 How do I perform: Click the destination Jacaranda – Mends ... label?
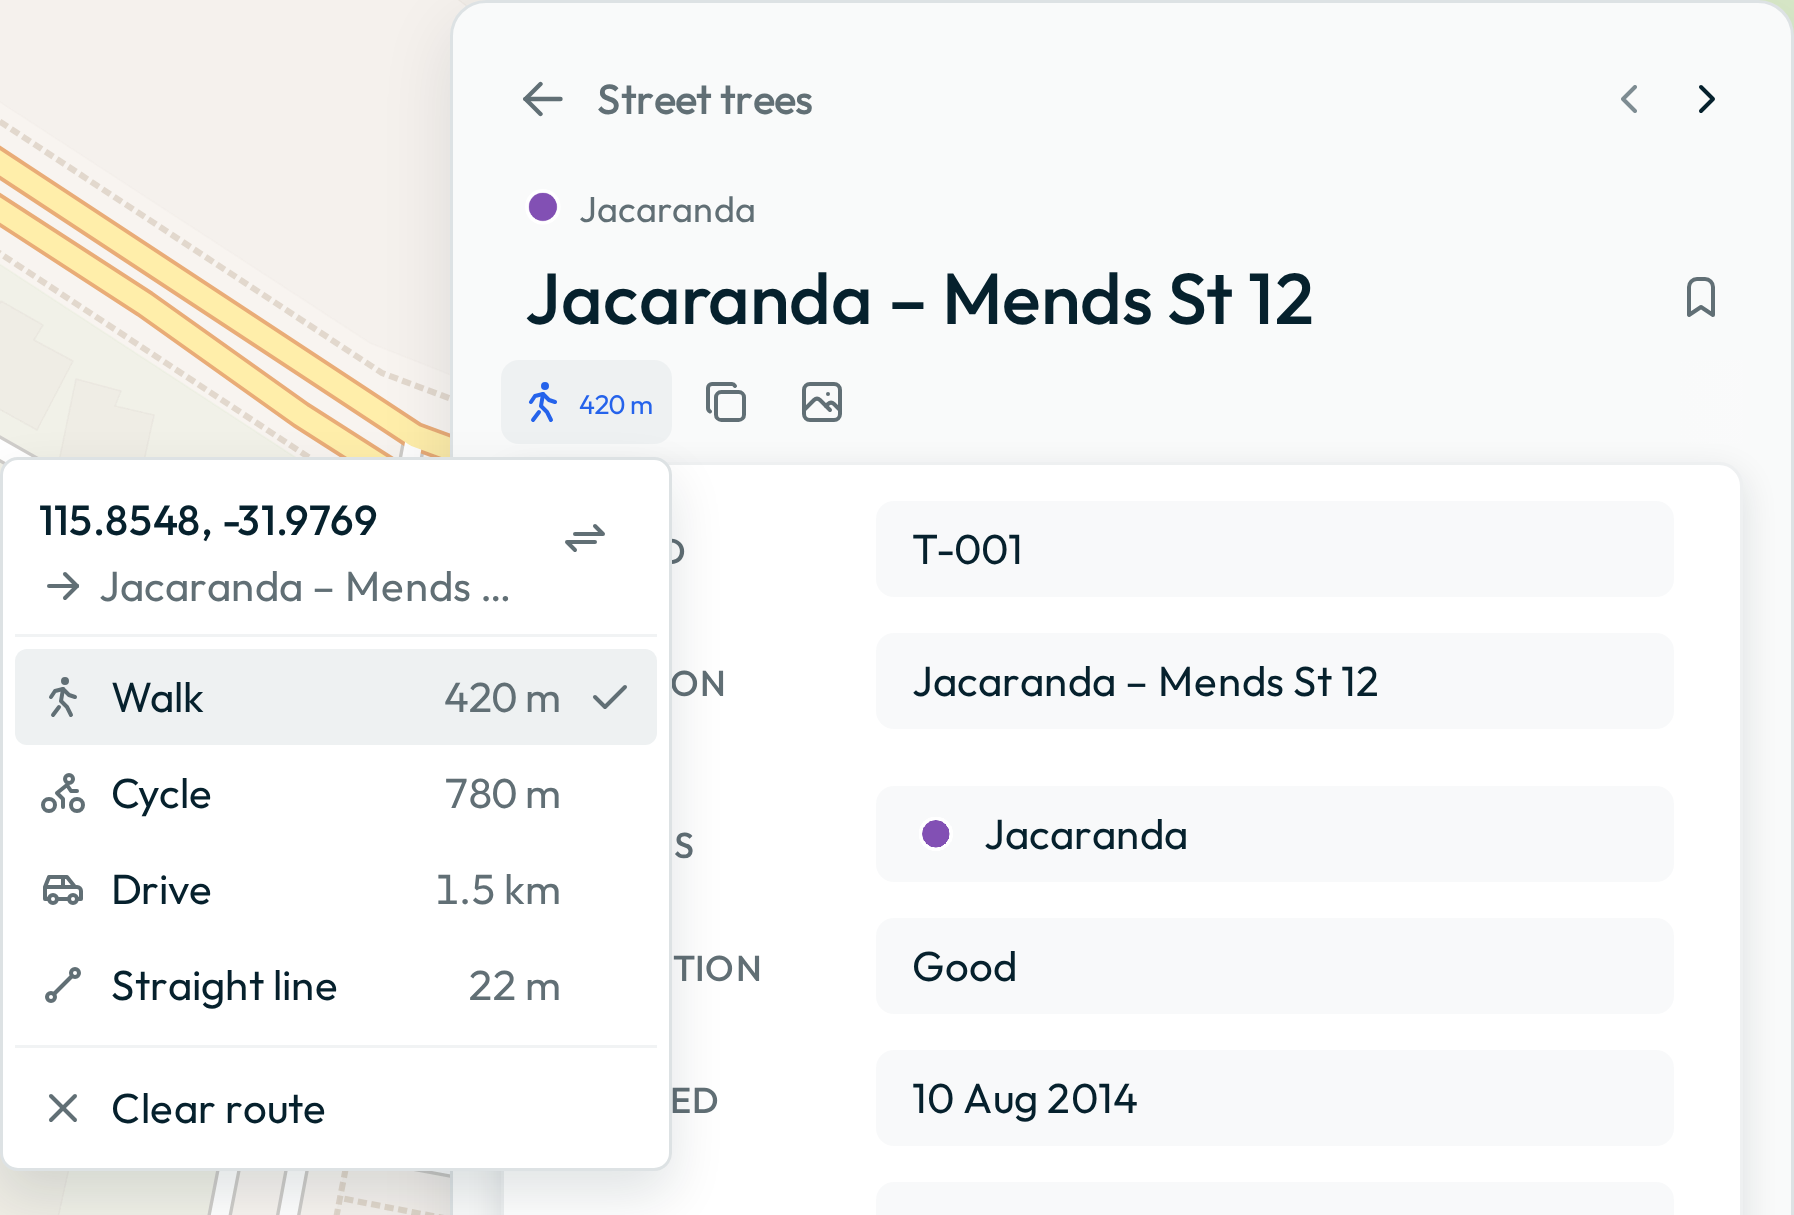(x=305, y=588)
